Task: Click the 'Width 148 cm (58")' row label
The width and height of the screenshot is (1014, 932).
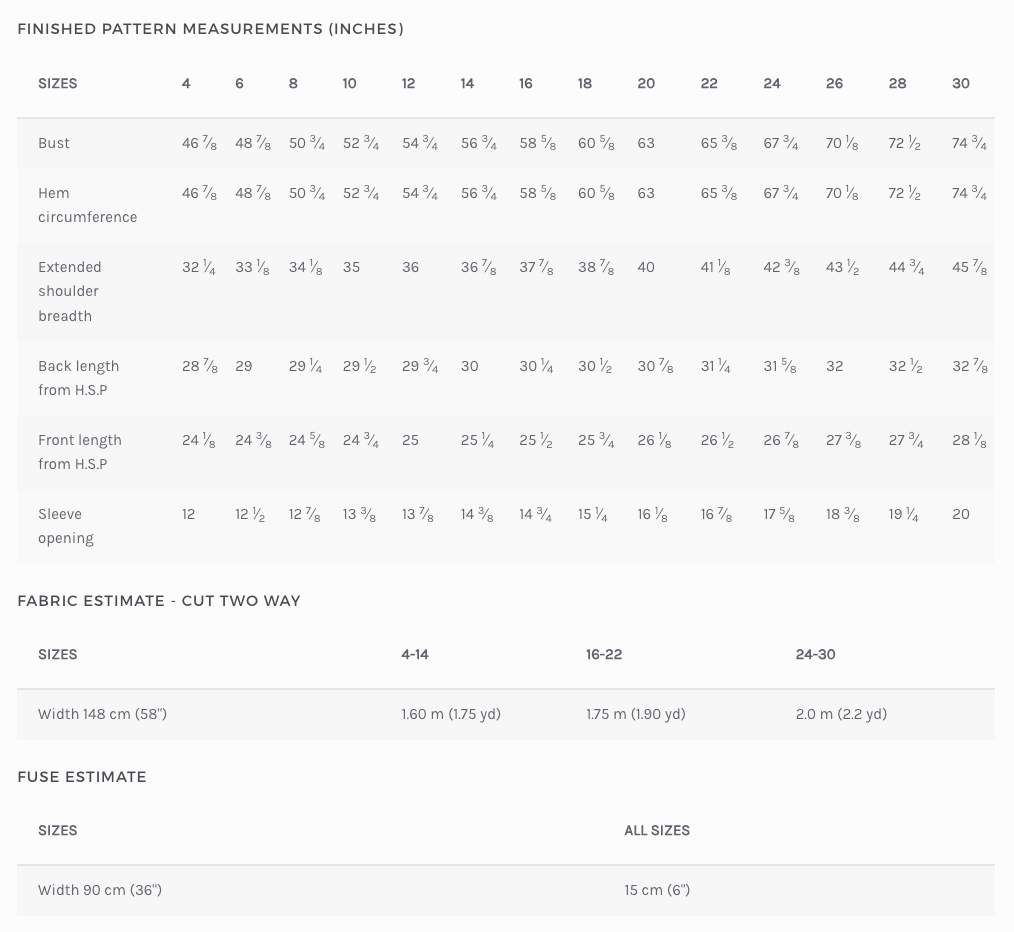Action: point(102,714)
